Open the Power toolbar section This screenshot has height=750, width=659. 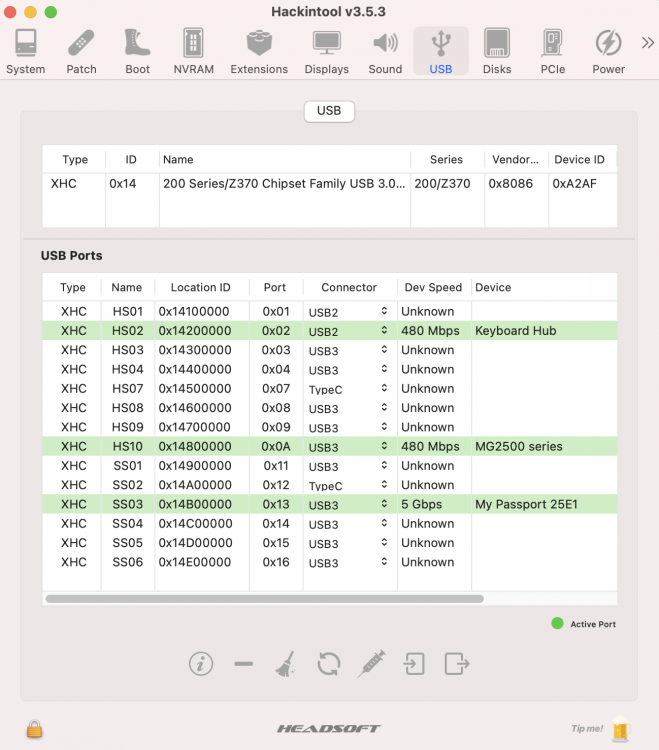(x=608, y=51)
